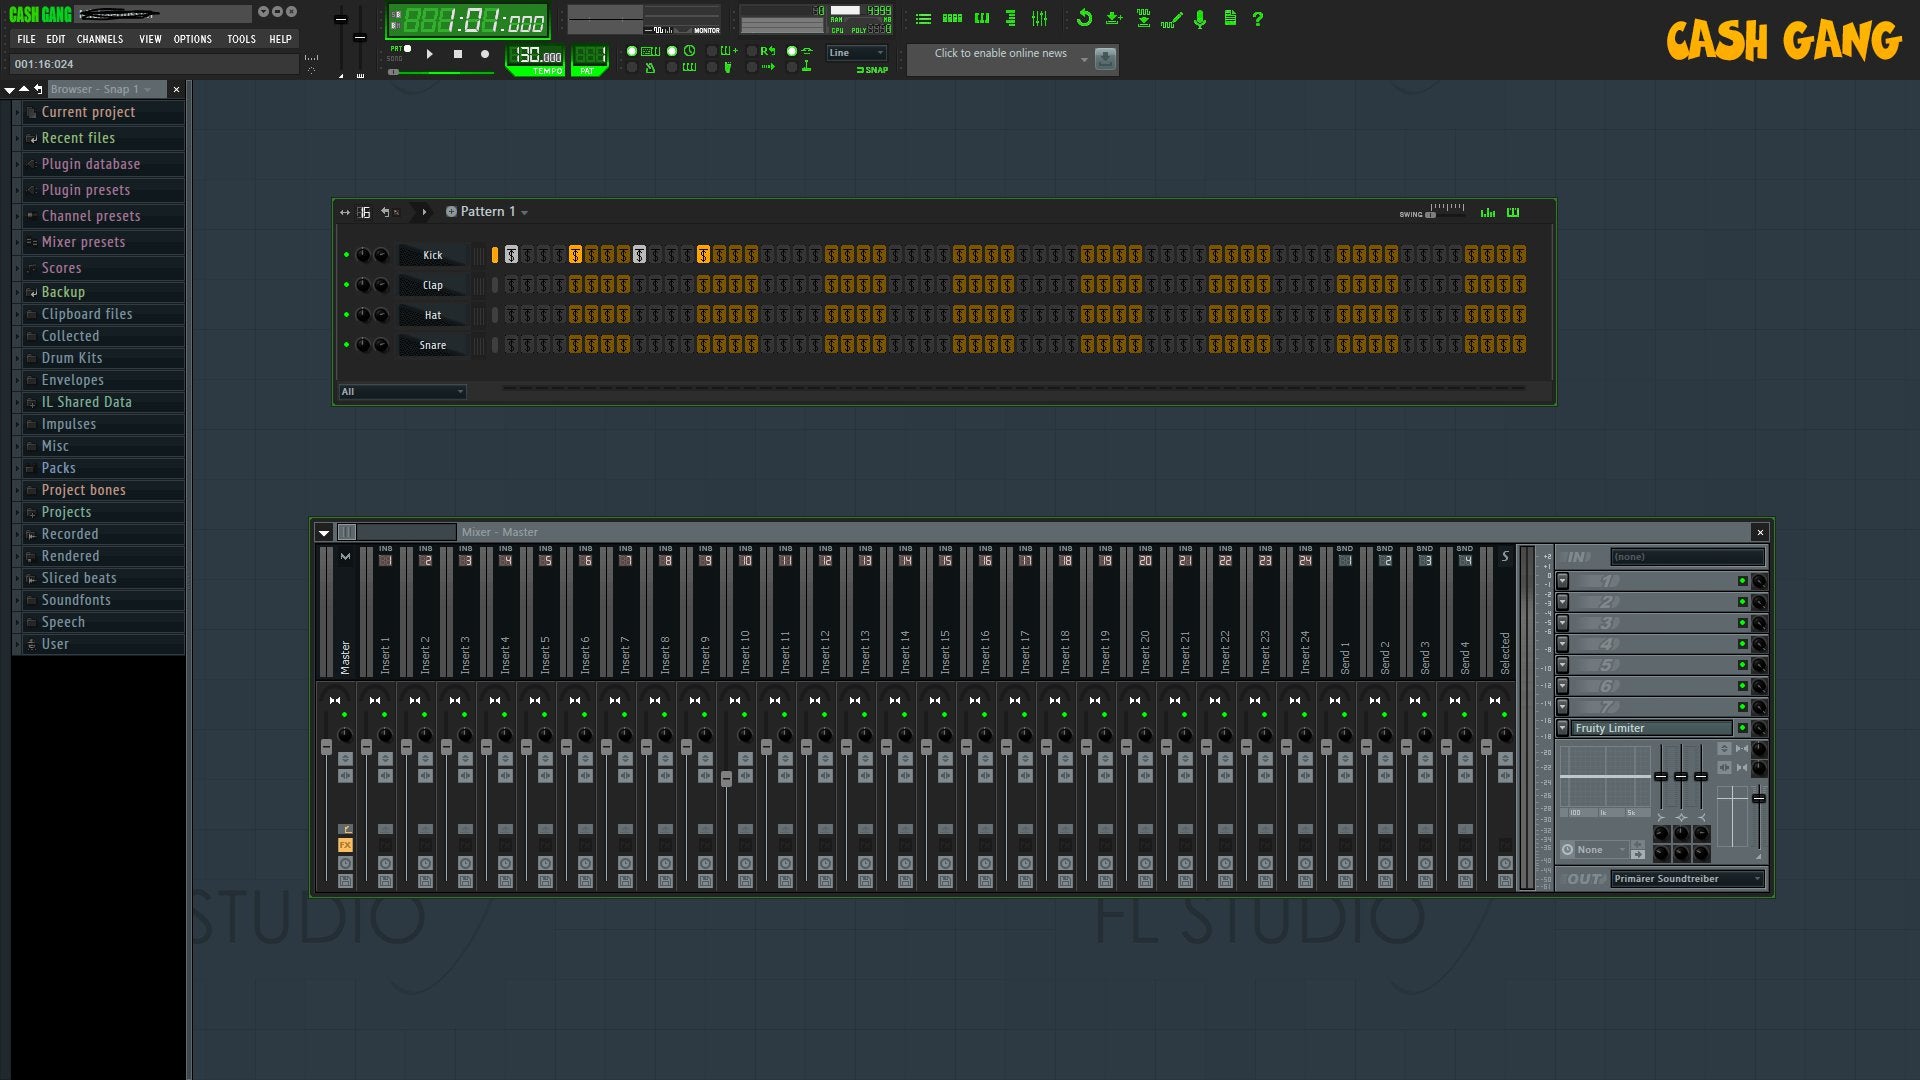Open the Line snap mode dropdown

click(x=856, y=53)
